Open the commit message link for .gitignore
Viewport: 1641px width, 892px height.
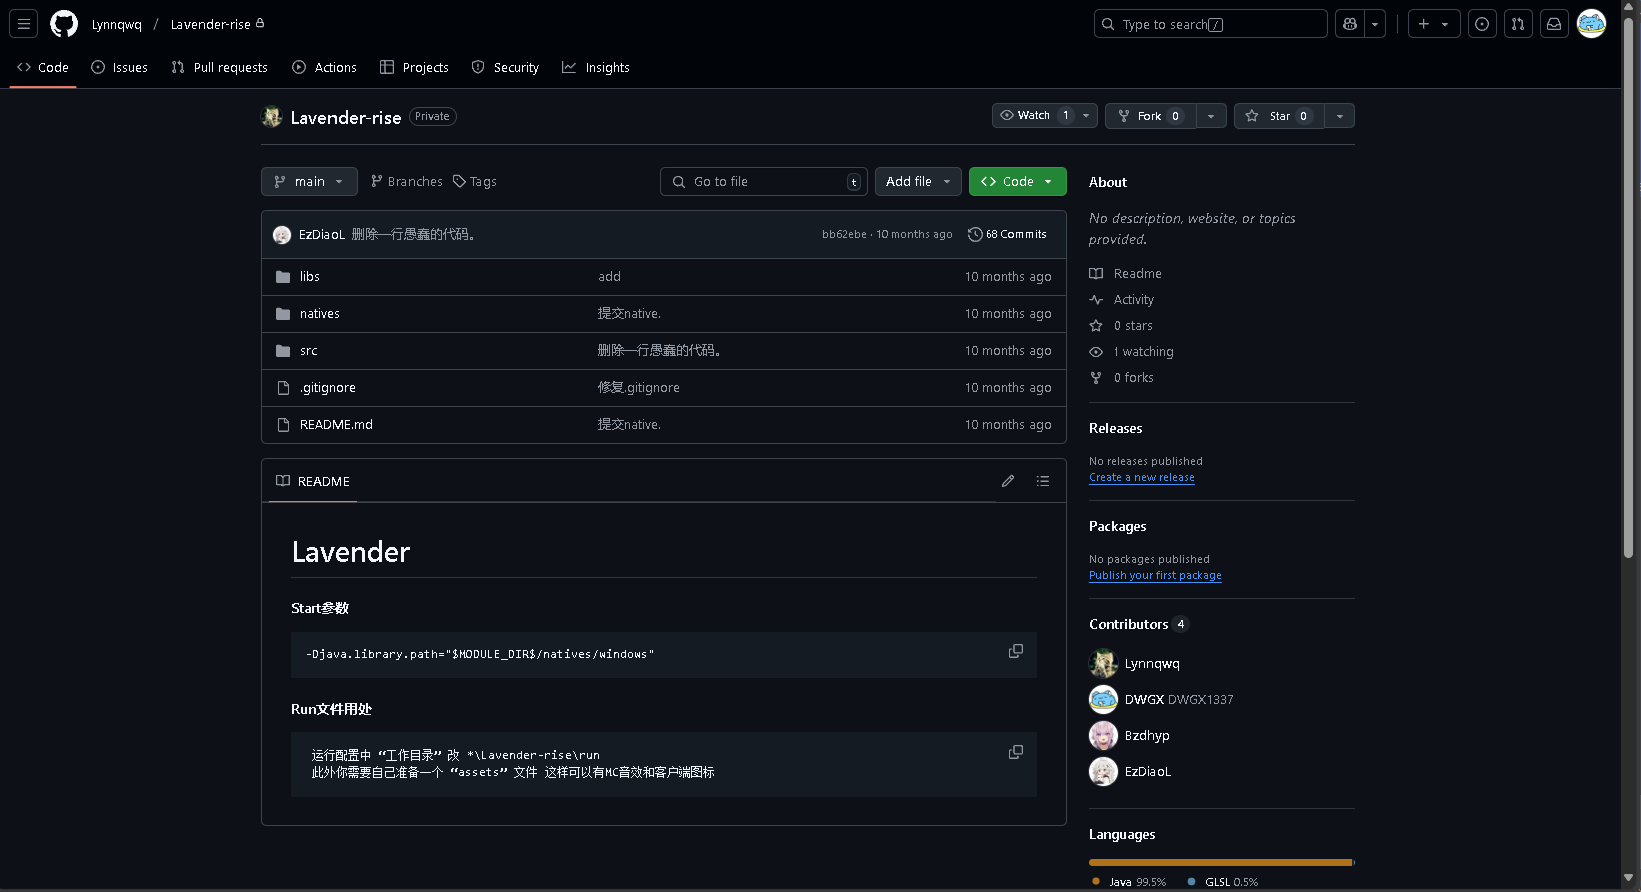(639, 388)
